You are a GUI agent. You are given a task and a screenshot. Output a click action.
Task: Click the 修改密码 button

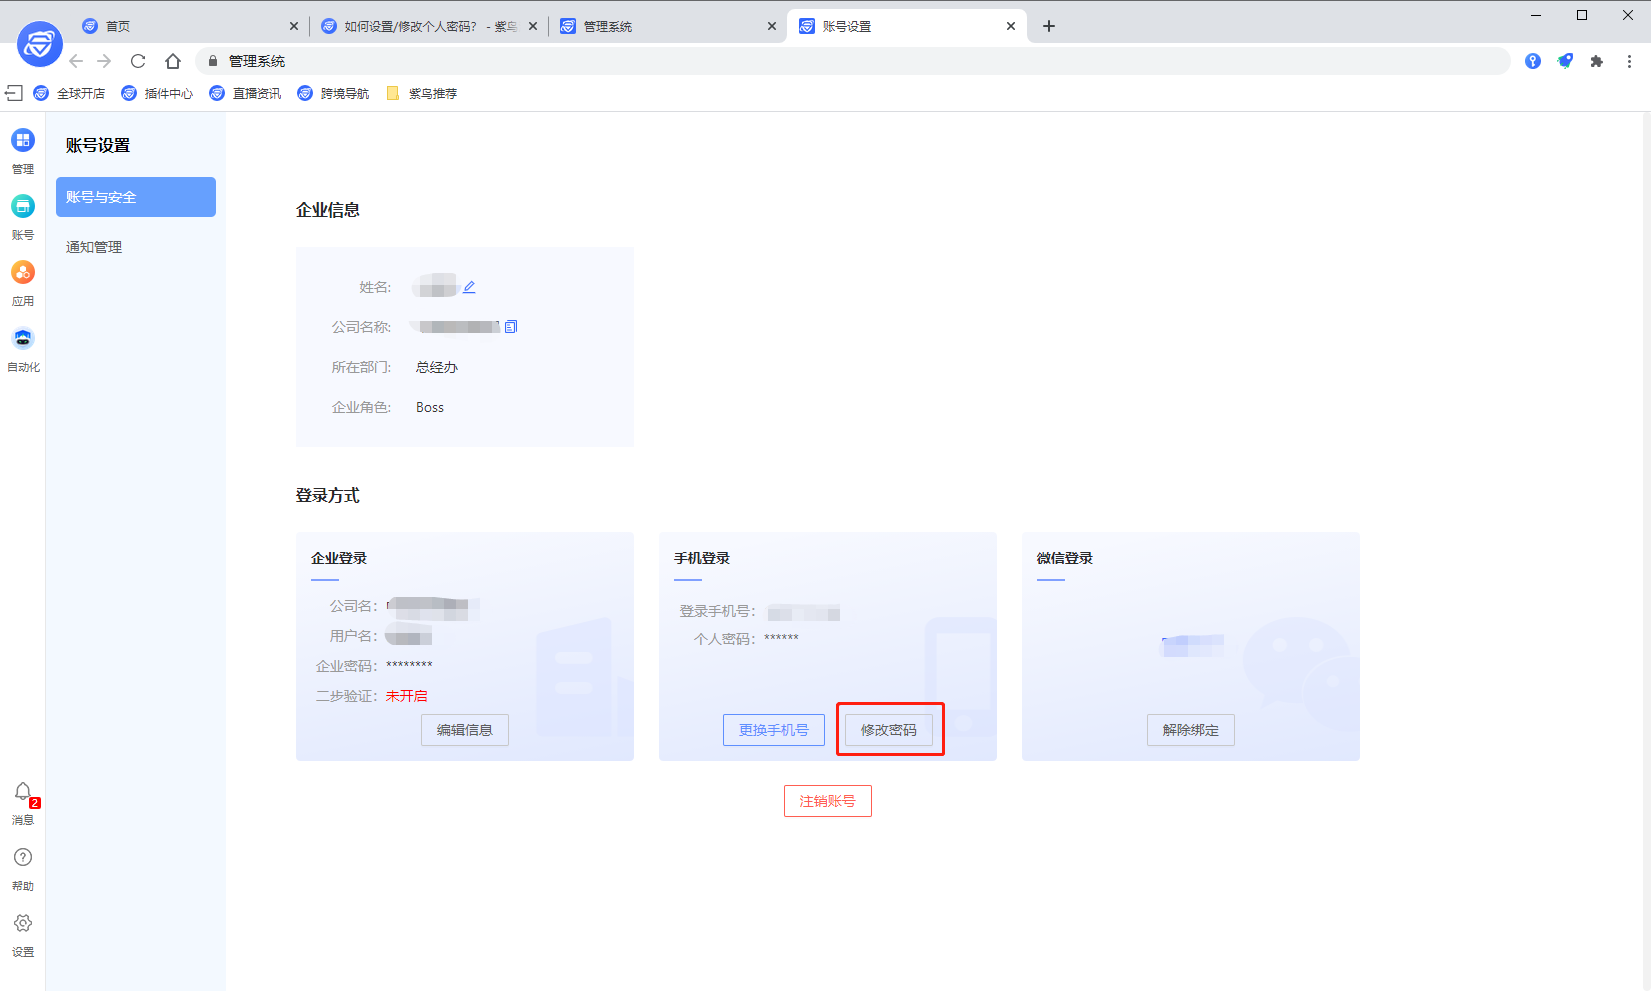tap(889, 729)
